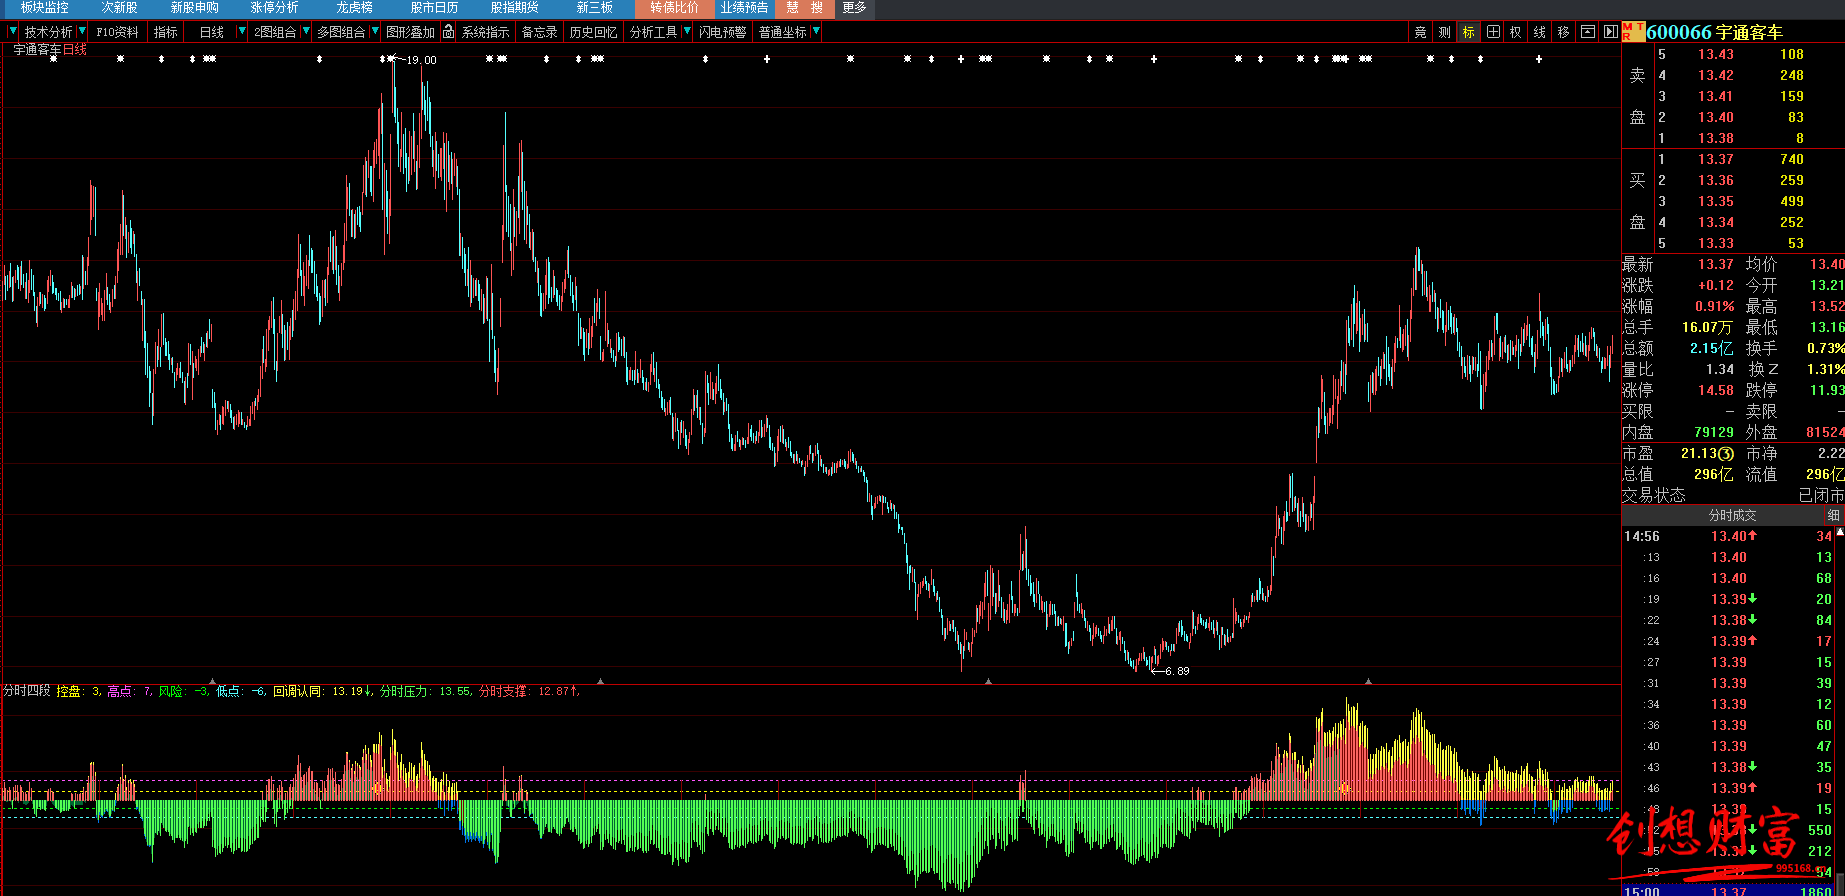Viewport: 1845px width, 896px height.
Task: Open the 次新股 tab
Action: pyautogui.click(x=119, y=8)
